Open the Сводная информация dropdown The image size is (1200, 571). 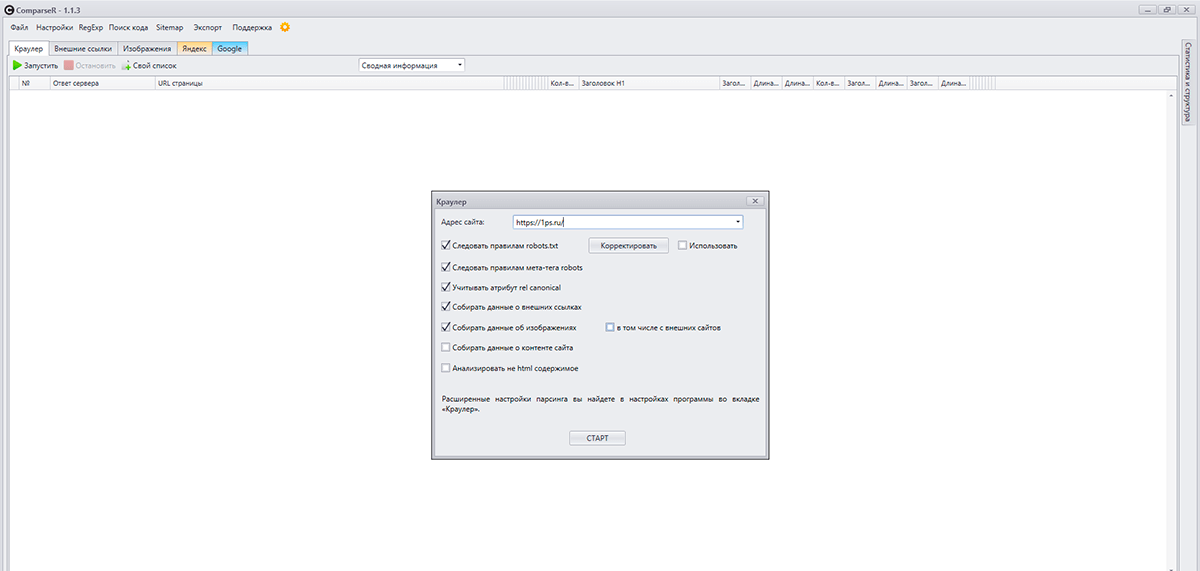(412, 66)
